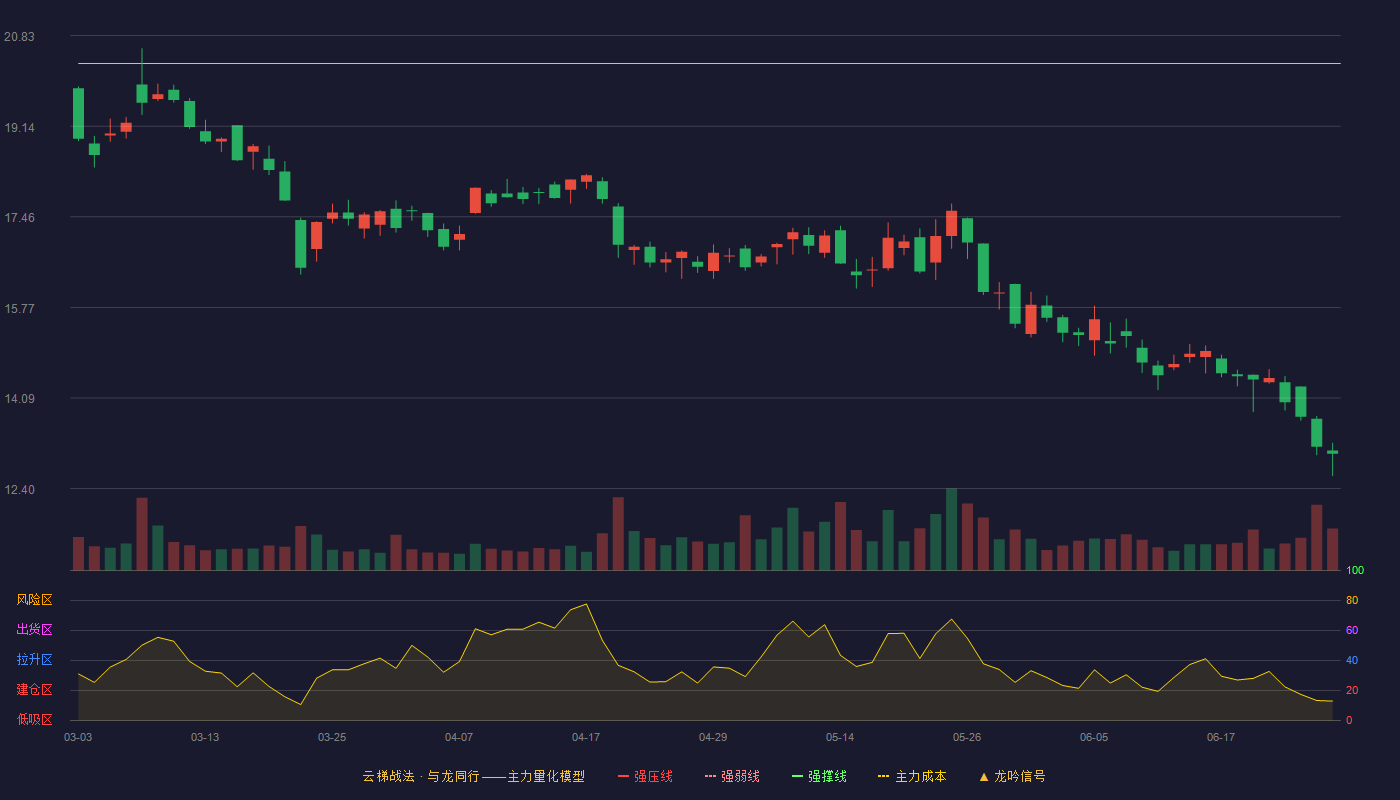1400x800 pixels.
Task: Toggle the 强撑线 legend series
Action: pos(819,776)
